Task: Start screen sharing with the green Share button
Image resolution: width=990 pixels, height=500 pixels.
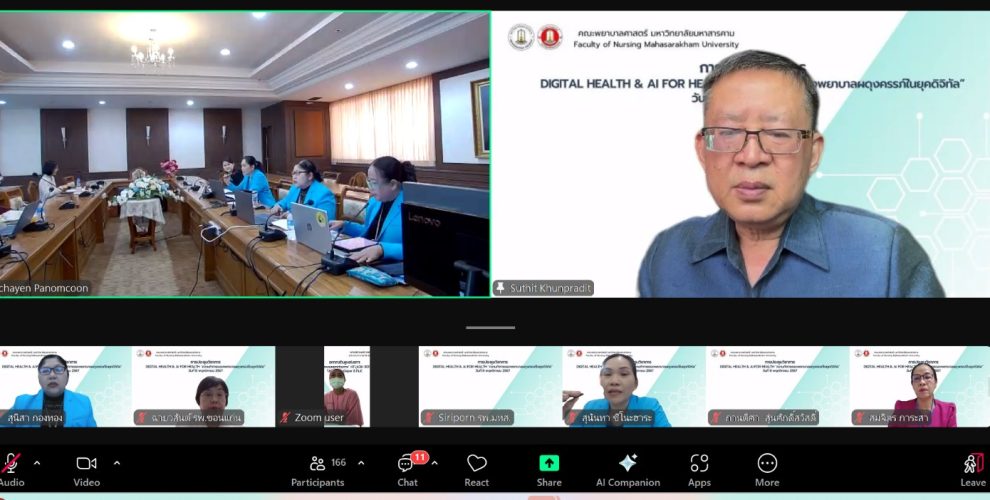Action: click(549, 470)
